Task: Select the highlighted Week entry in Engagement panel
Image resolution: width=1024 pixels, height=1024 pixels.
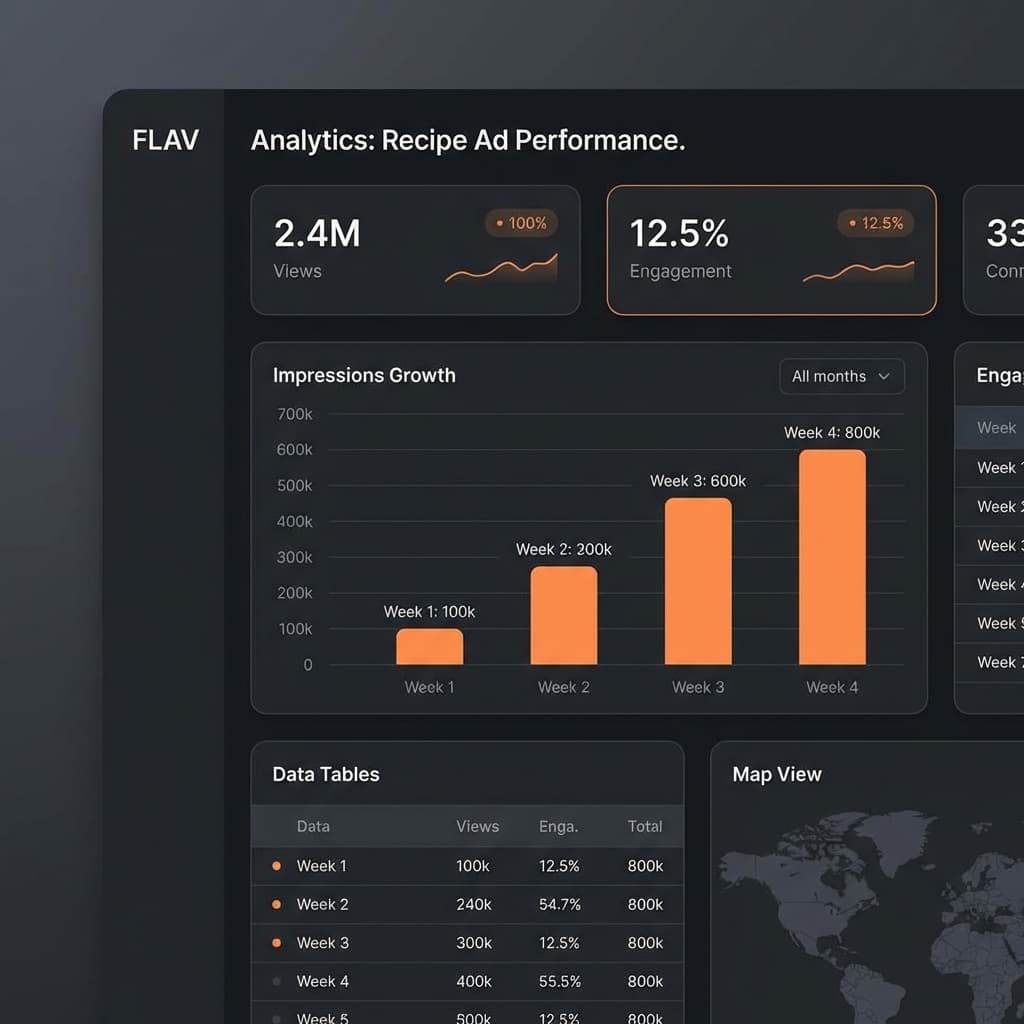Action: tap(998, 427)
